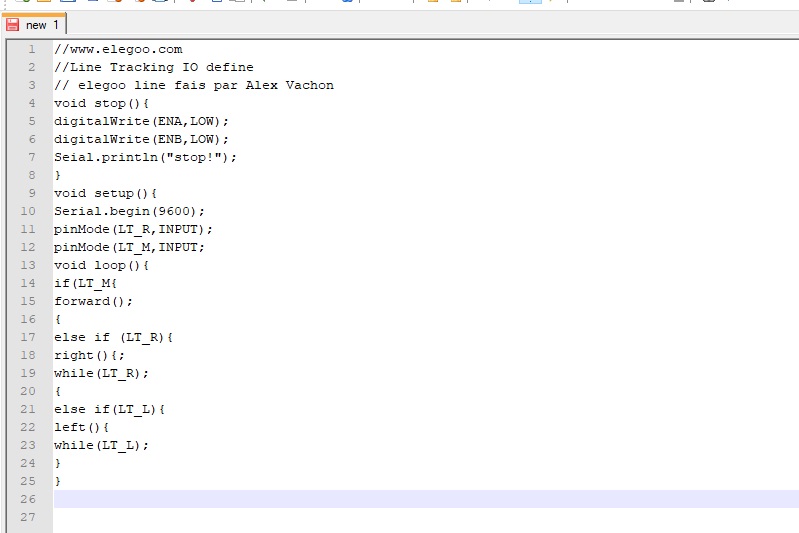Click the 'void loop(){' line
Image resolution: width=799 pixels, height=533 pixels.
(101, 265)
